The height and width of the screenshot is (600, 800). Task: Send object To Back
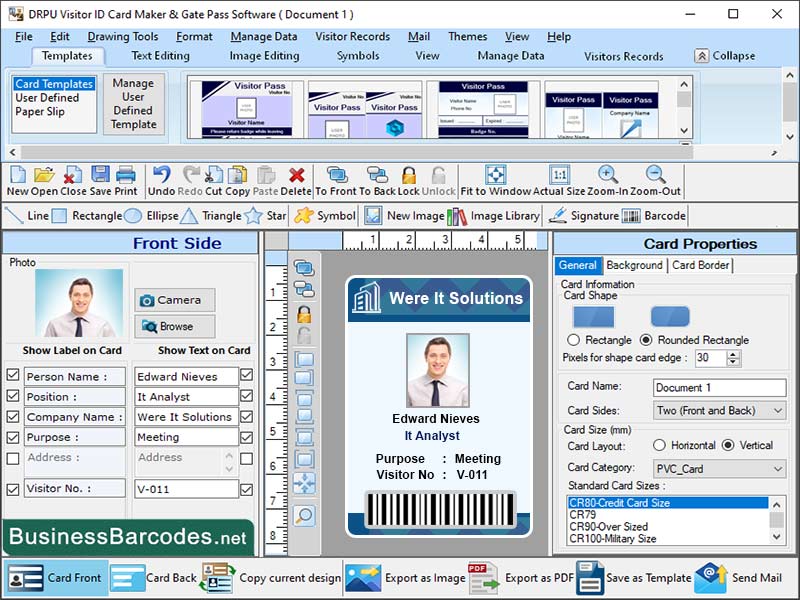coord(378,175)
